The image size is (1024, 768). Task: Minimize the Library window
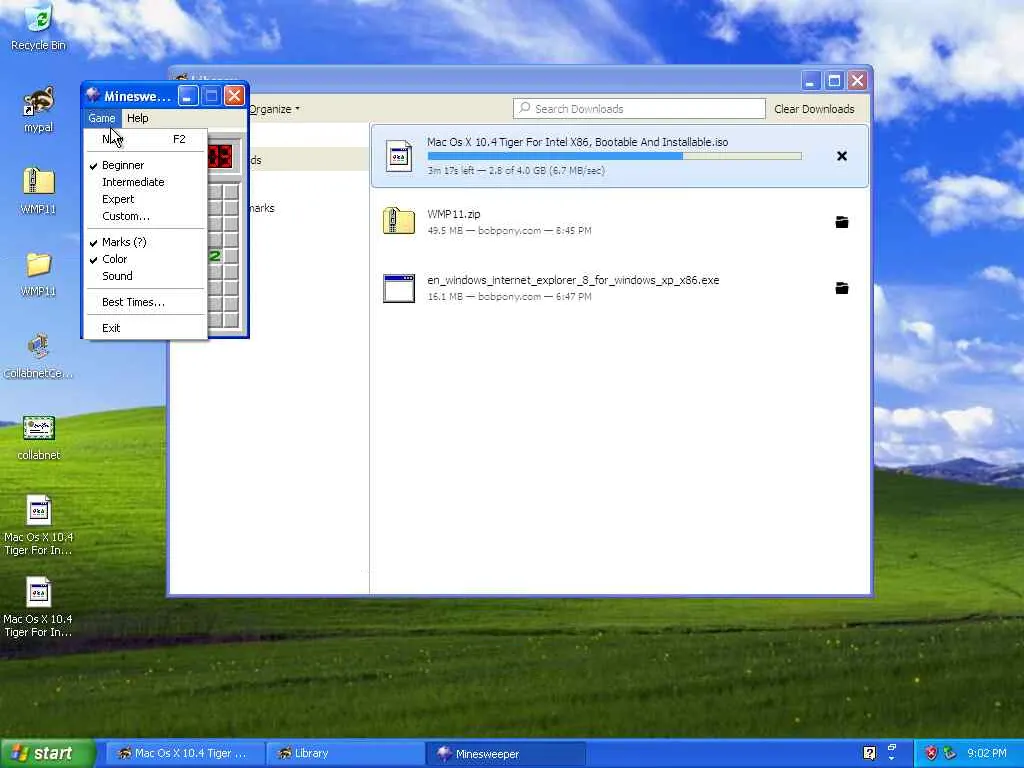[x=810, y=81]
